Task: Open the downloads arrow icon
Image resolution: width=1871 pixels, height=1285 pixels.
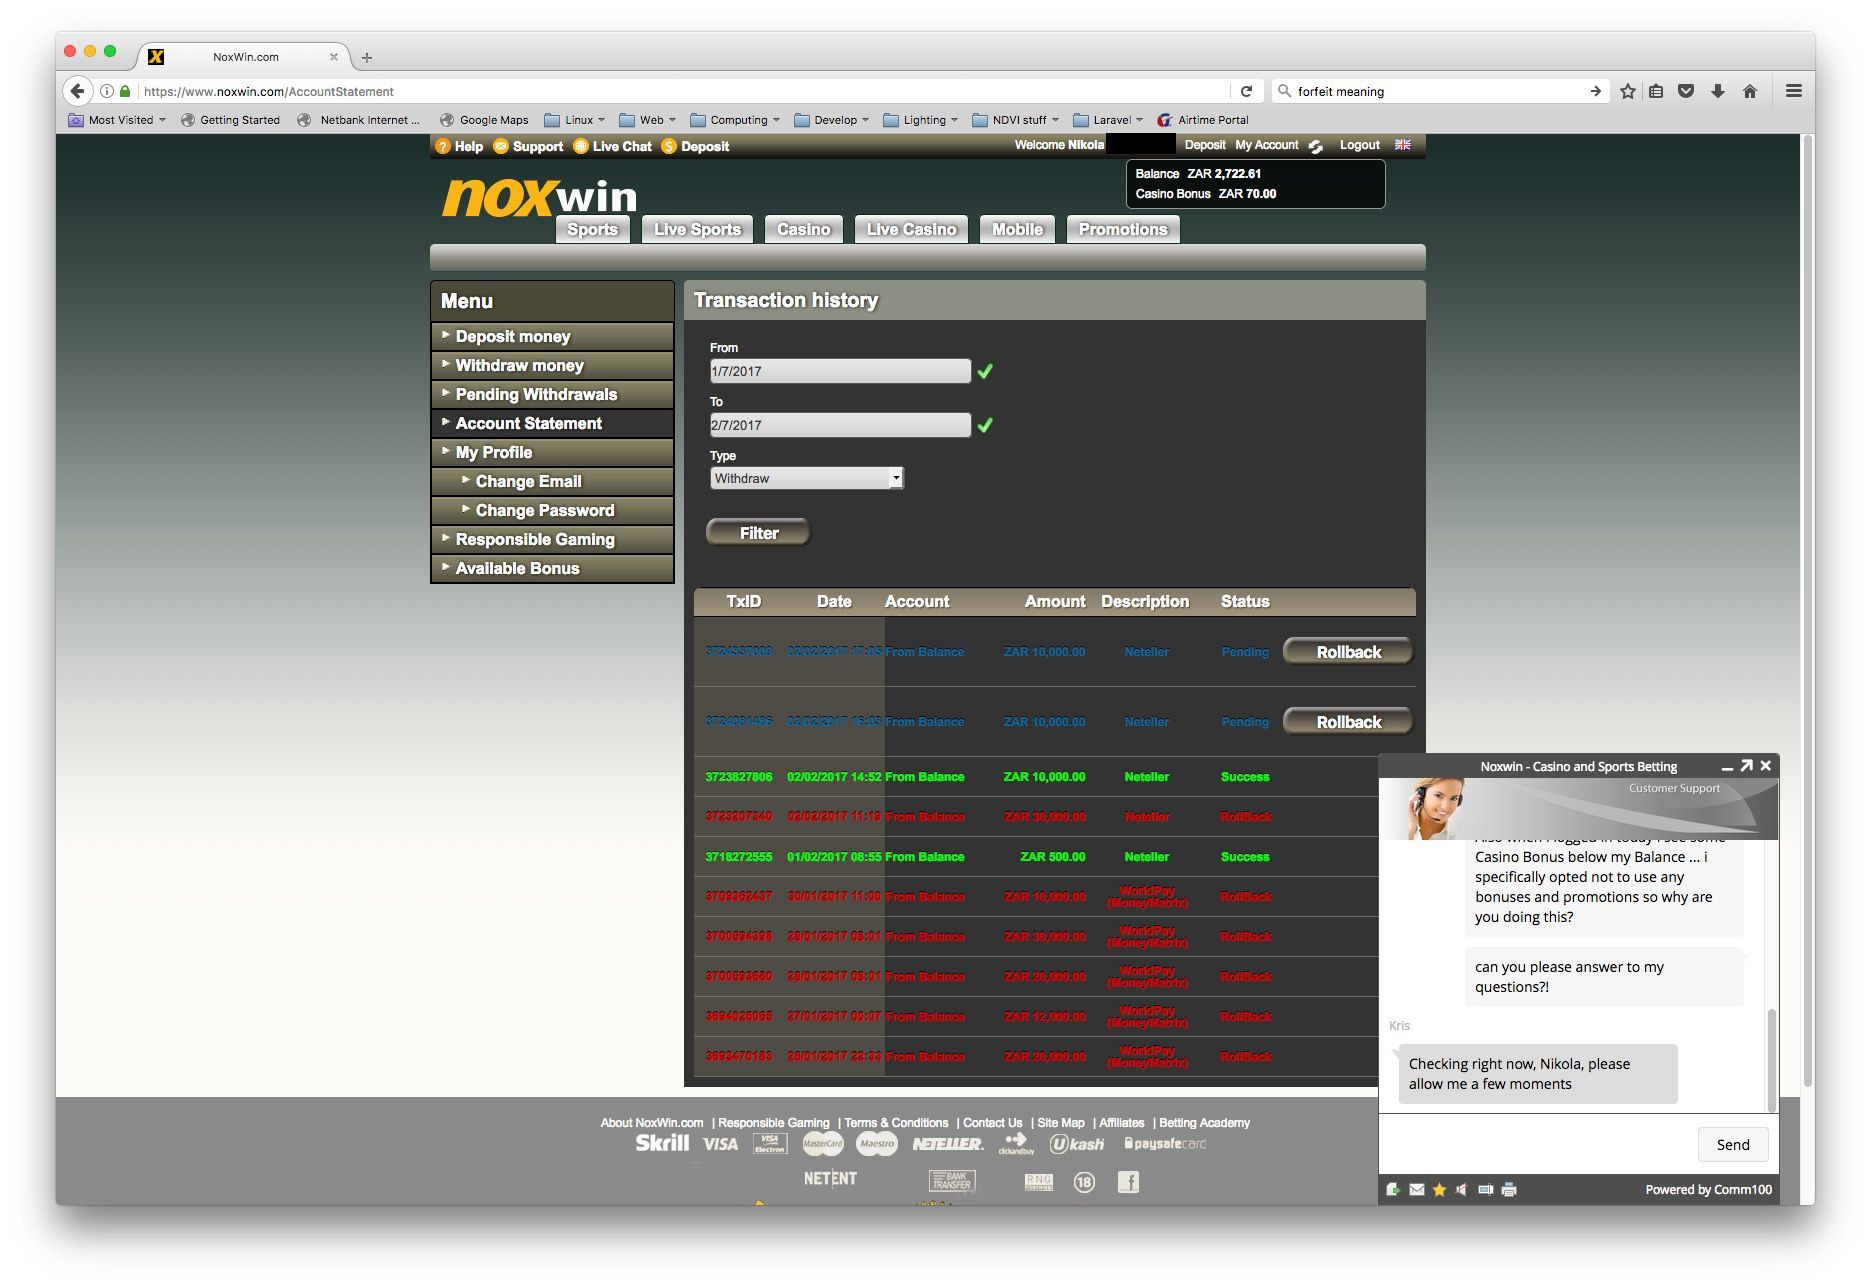Action: [1717, 91]
